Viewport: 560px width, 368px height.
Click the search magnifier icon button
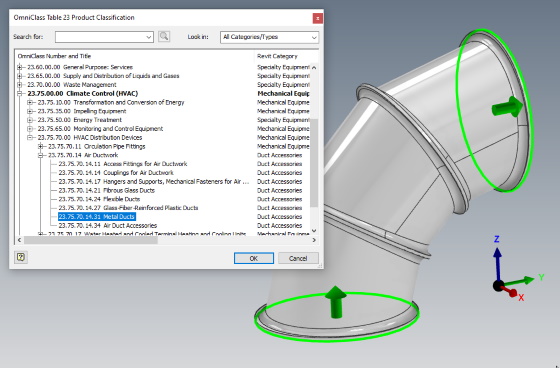(x=164, y=36)
